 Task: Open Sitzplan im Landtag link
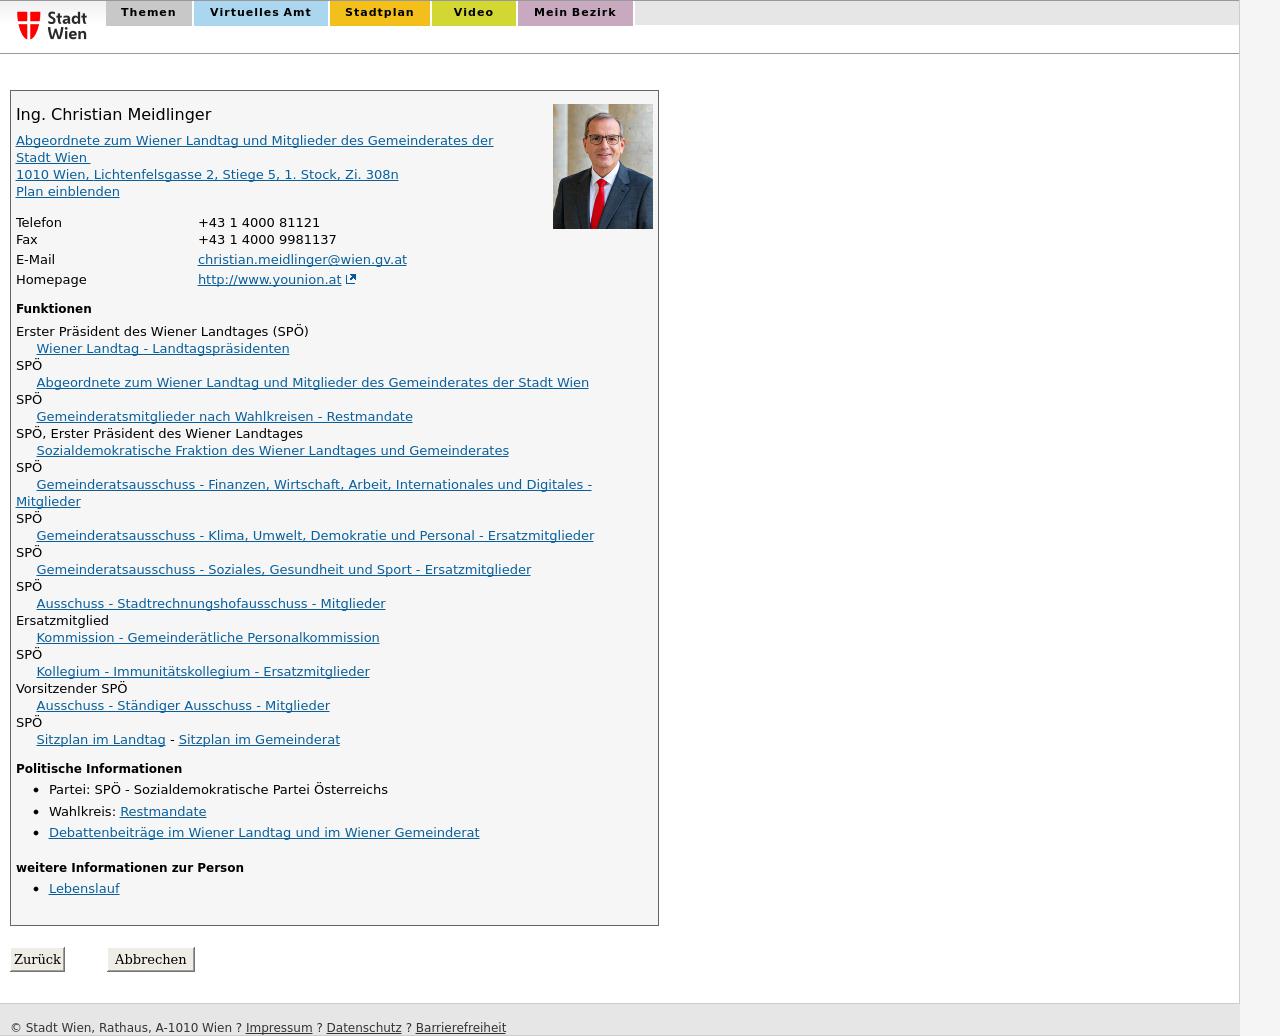[x=100, y=740]
